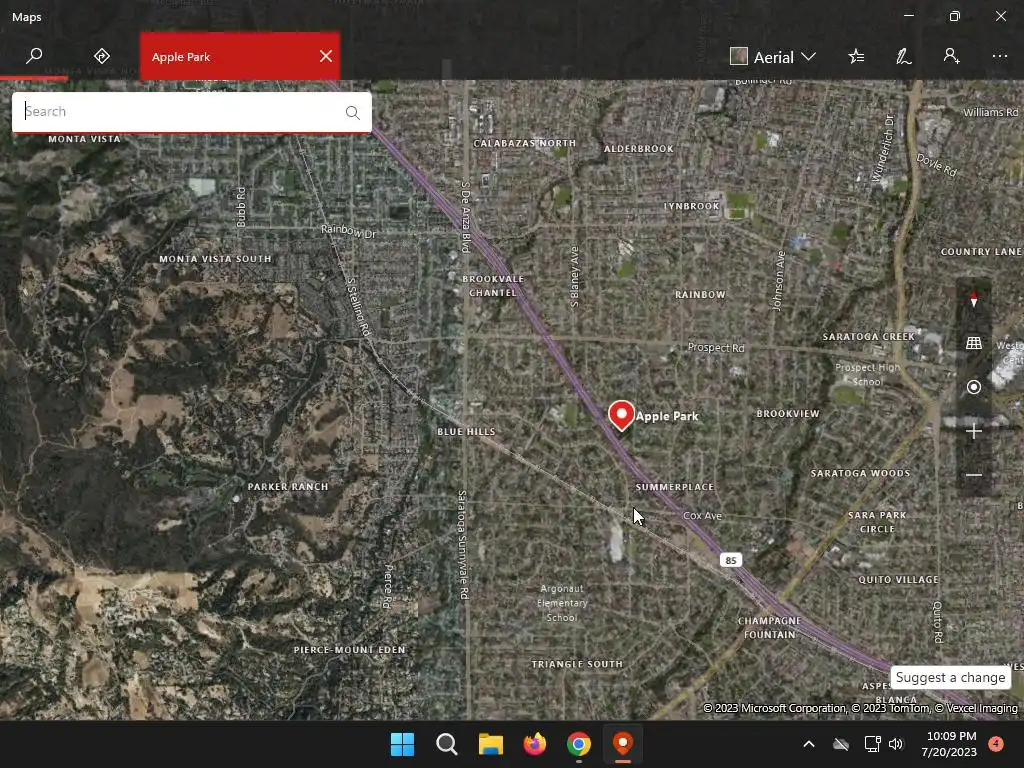This screenshot has width=1024, height=768.
Task: Click the Monta Vista South label
Action: [216, 259]
